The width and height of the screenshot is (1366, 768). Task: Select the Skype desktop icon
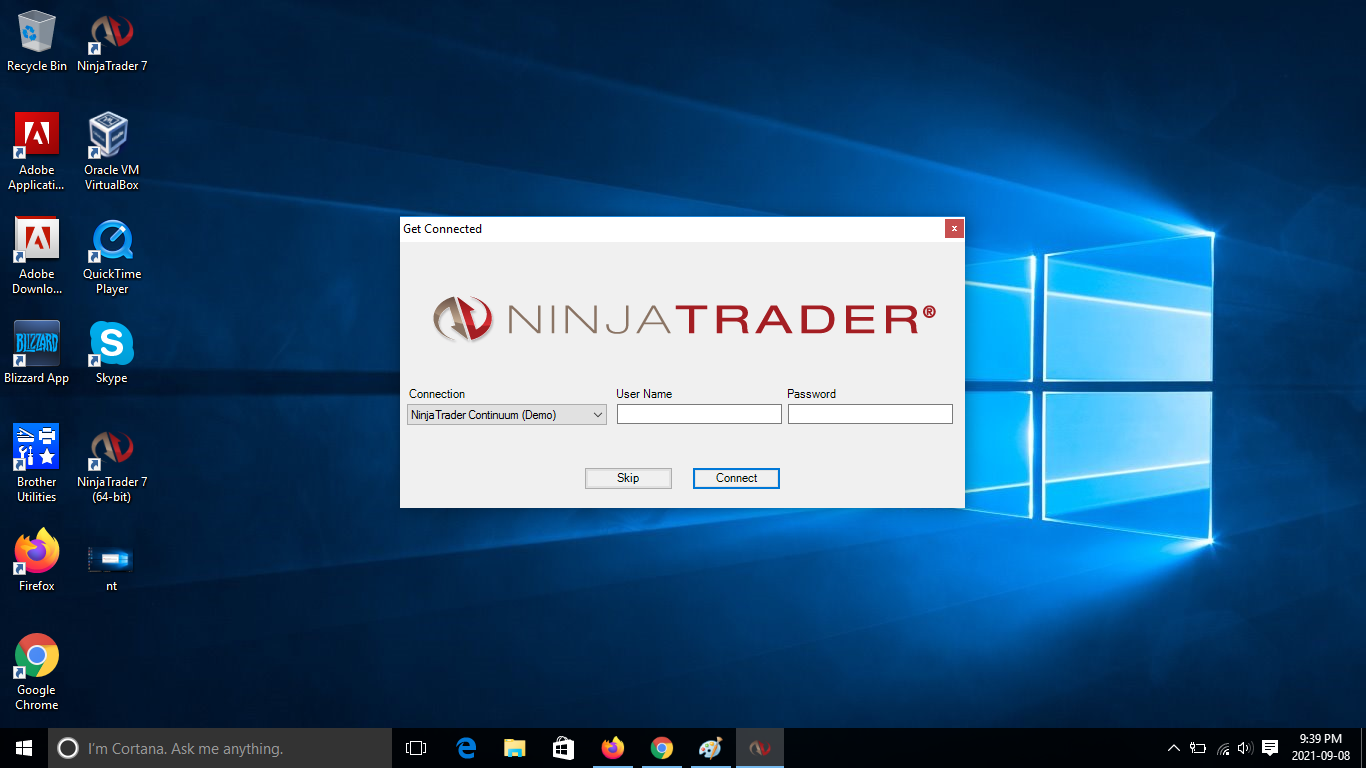[112, 353]
